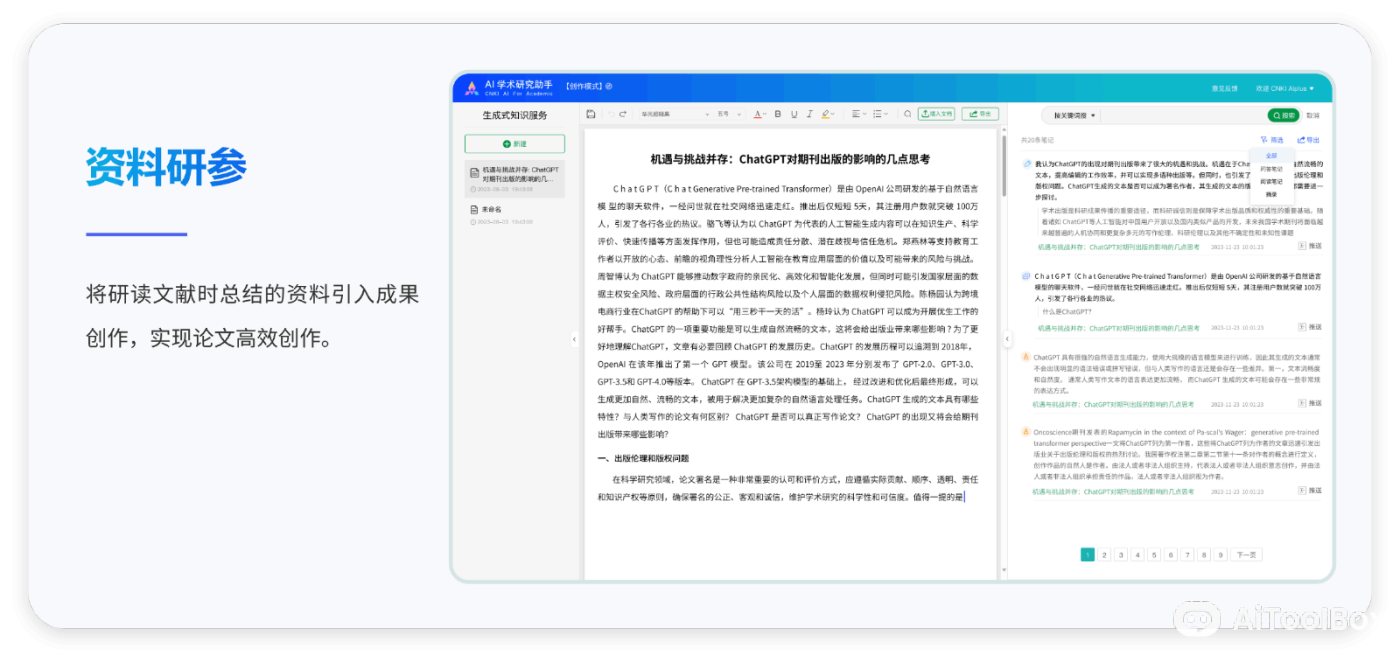The height and width of the screenshot is (662, 1400).
Task: Toggle italic formatting
Action: click(809, 115)
